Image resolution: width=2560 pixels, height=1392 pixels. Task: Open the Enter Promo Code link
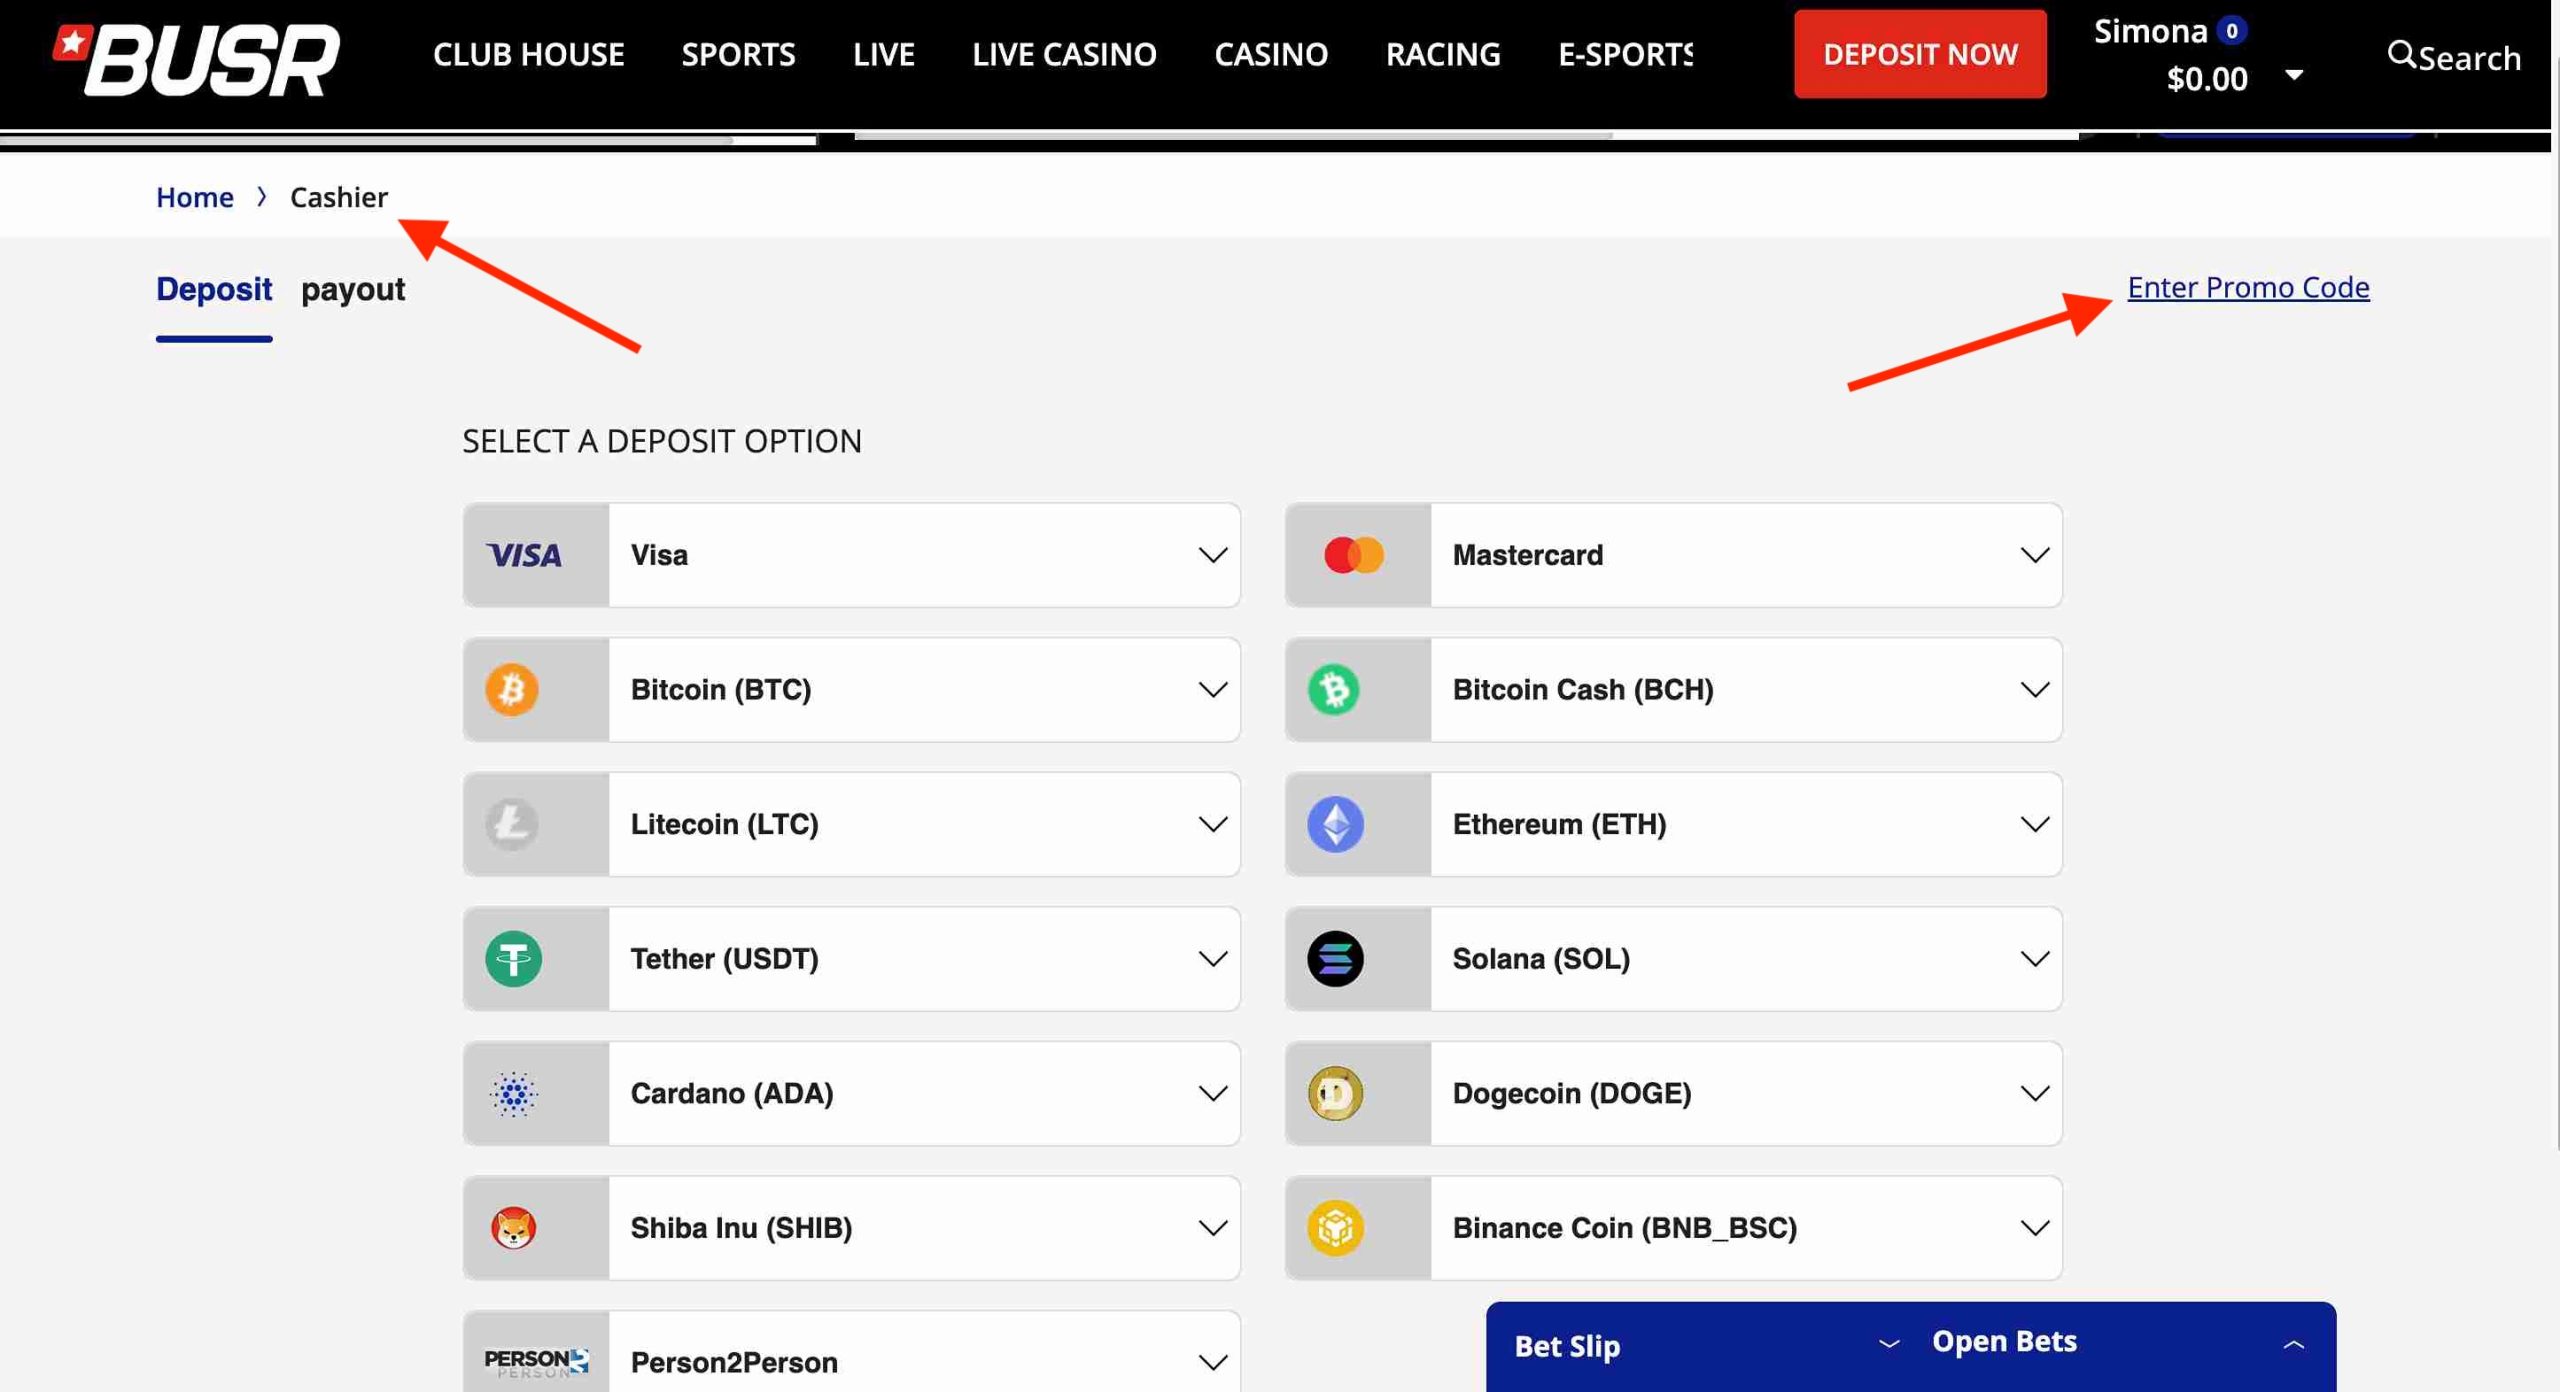point(2248,287)
